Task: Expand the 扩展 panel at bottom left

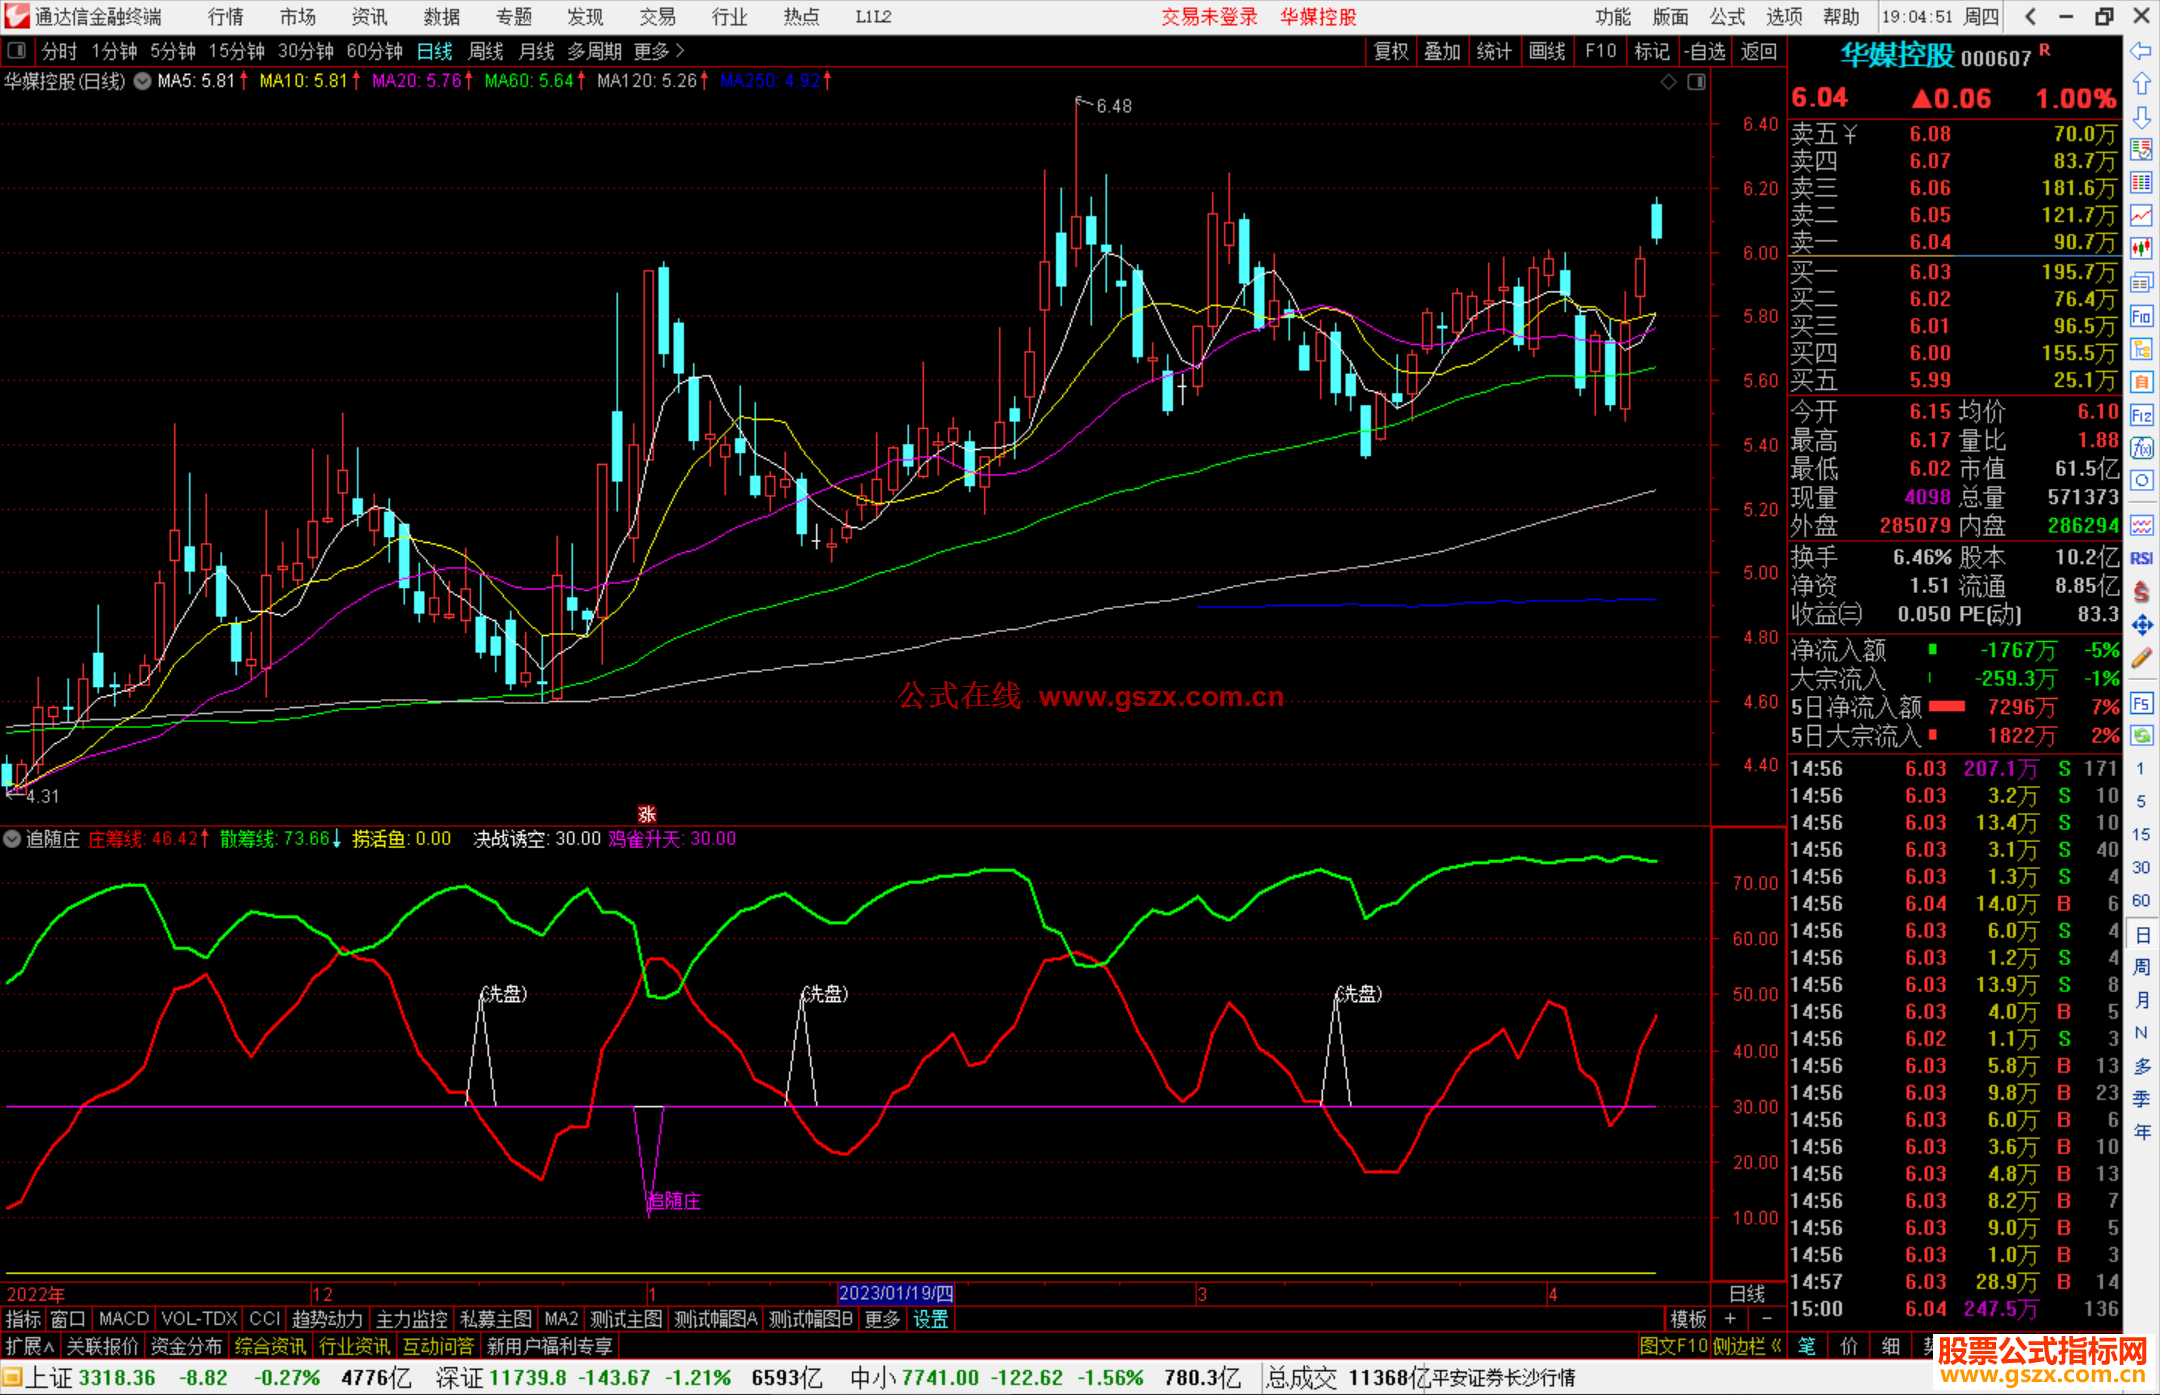Action: pyautogui.click(x=30, y=1346)
